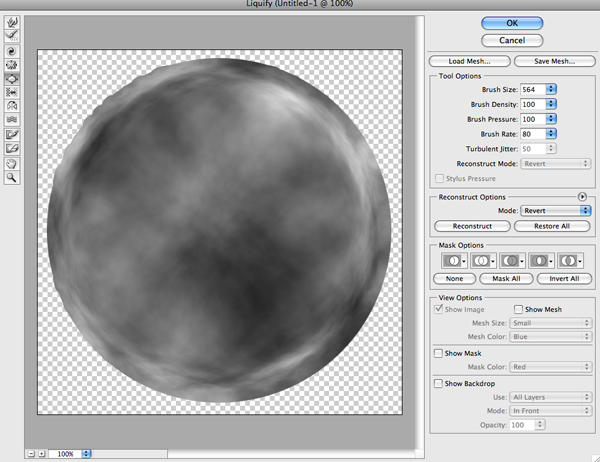Click the None mask button
The image size is (600, 462).
click(x=454, y=279)
